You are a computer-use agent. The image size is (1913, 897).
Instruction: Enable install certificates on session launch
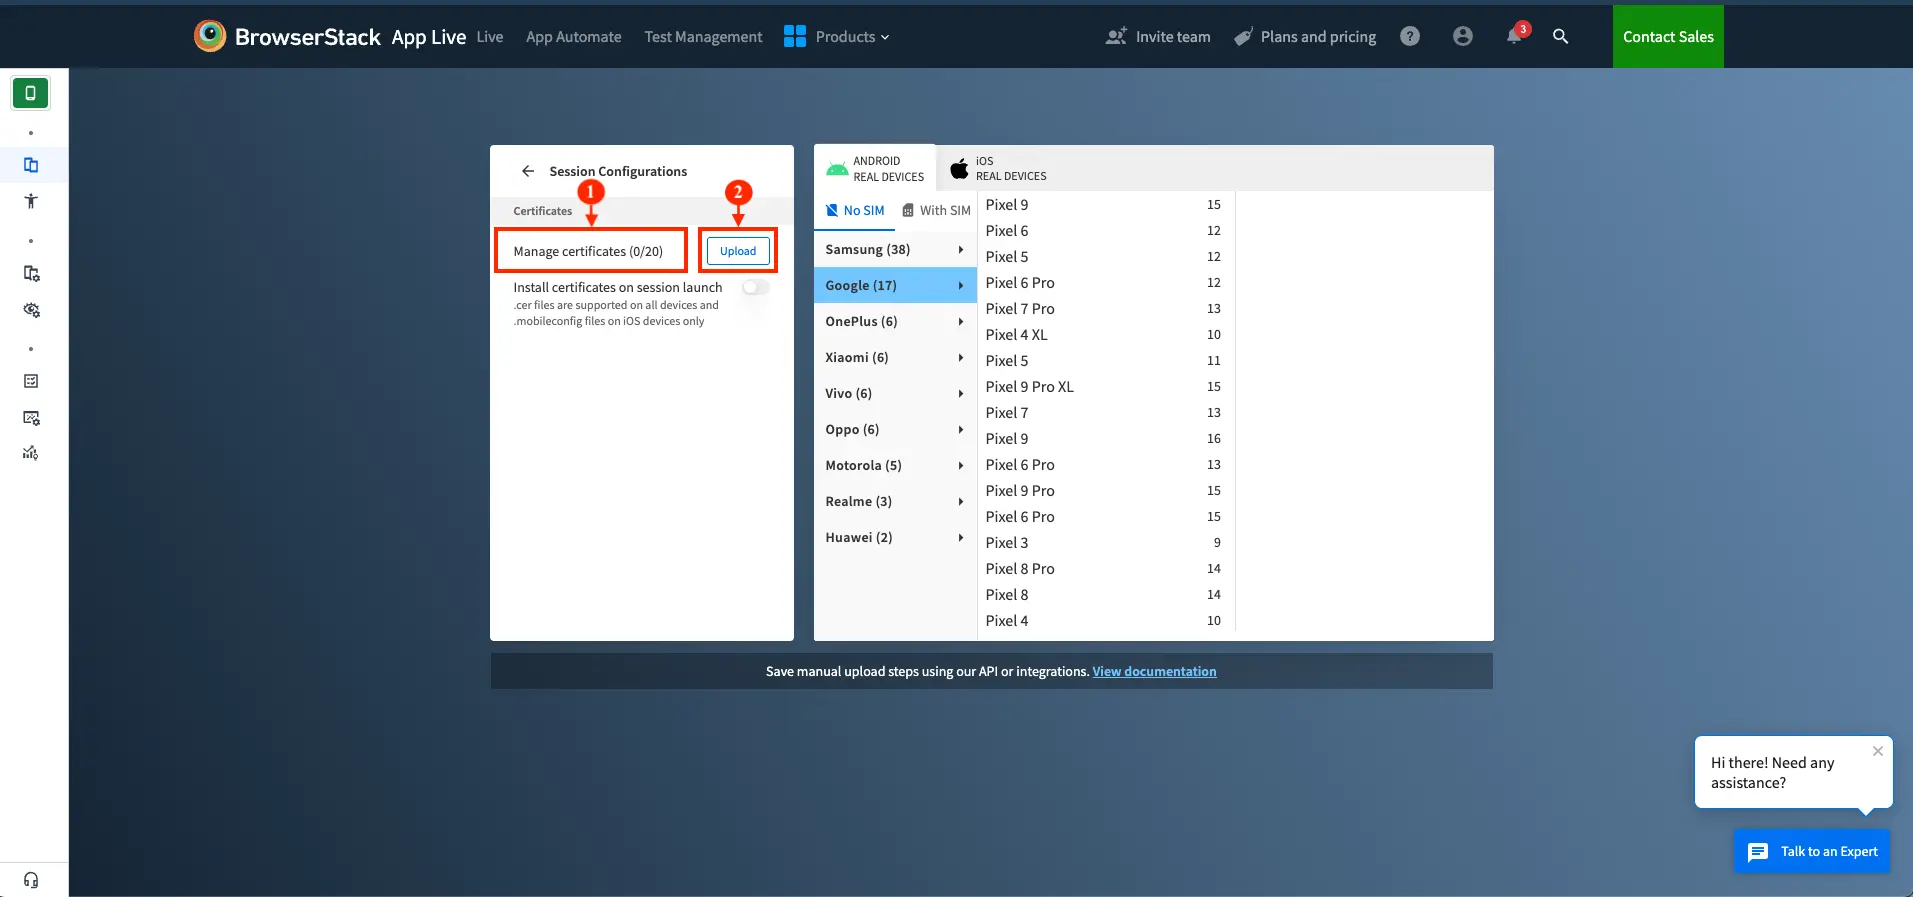(x=755, y=288)
